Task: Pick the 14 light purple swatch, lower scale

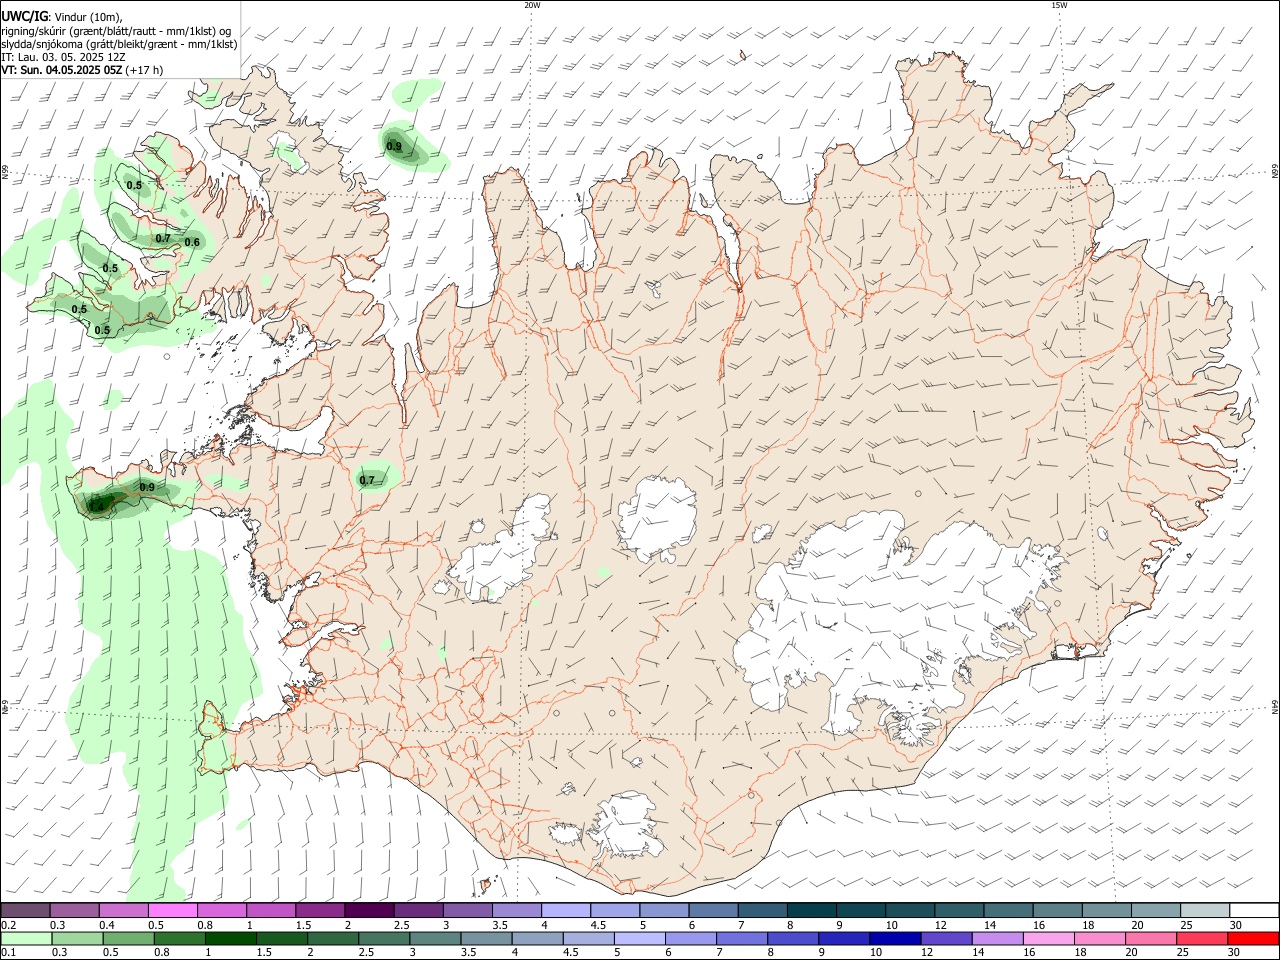Action: 997,938
